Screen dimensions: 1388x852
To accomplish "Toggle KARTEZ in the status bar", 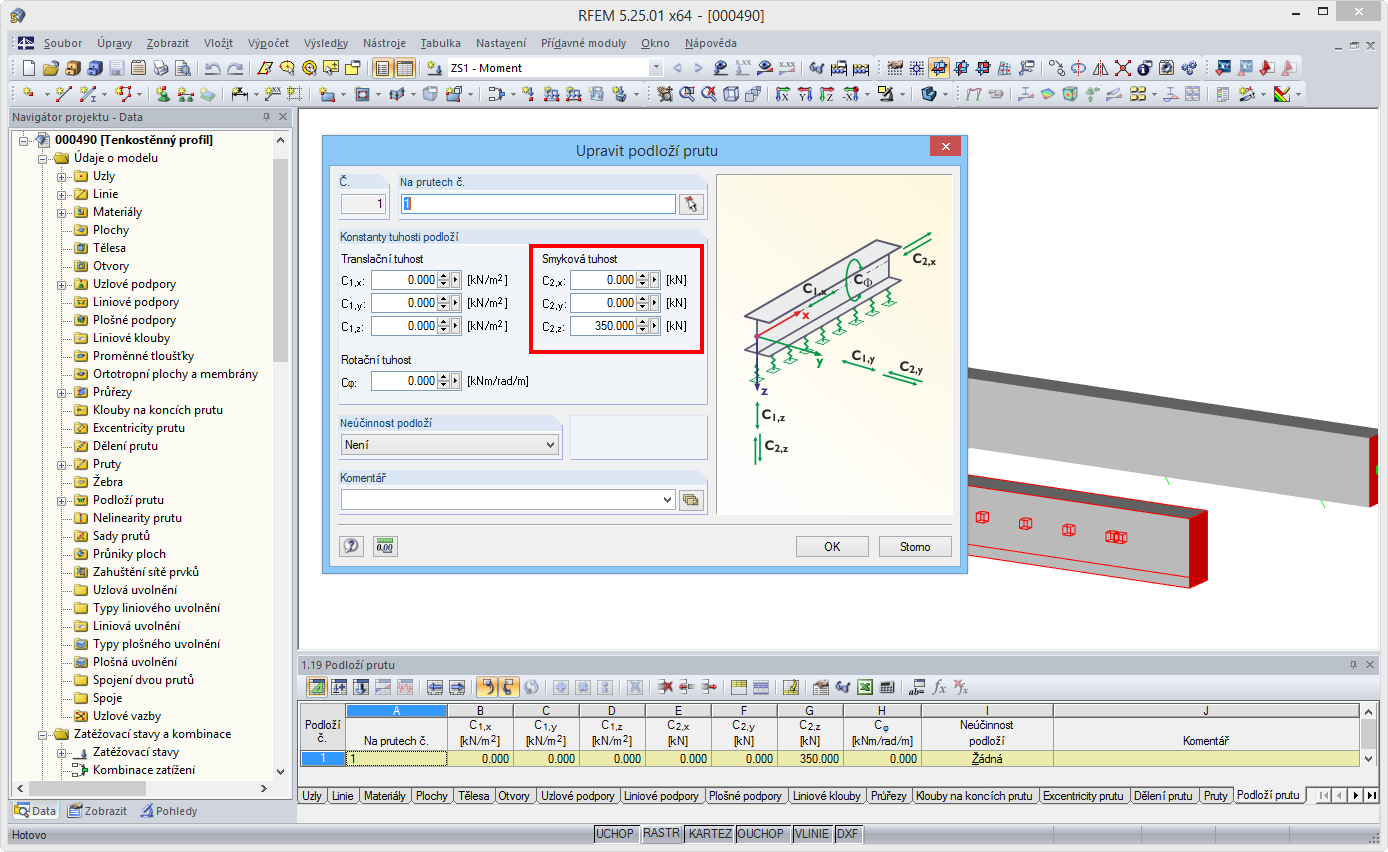I will click(x=710, y=834).
